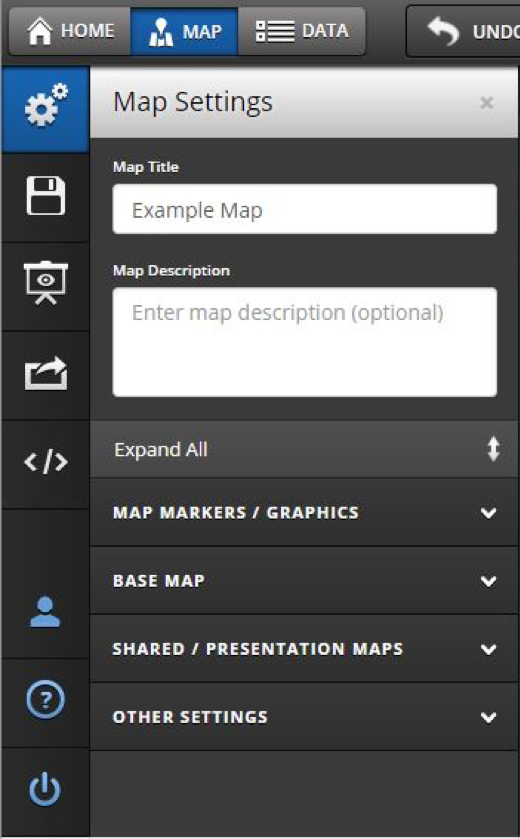Toggle the Expand All arrows icon
Screen dimensions: 520x839
pos(493,449)
